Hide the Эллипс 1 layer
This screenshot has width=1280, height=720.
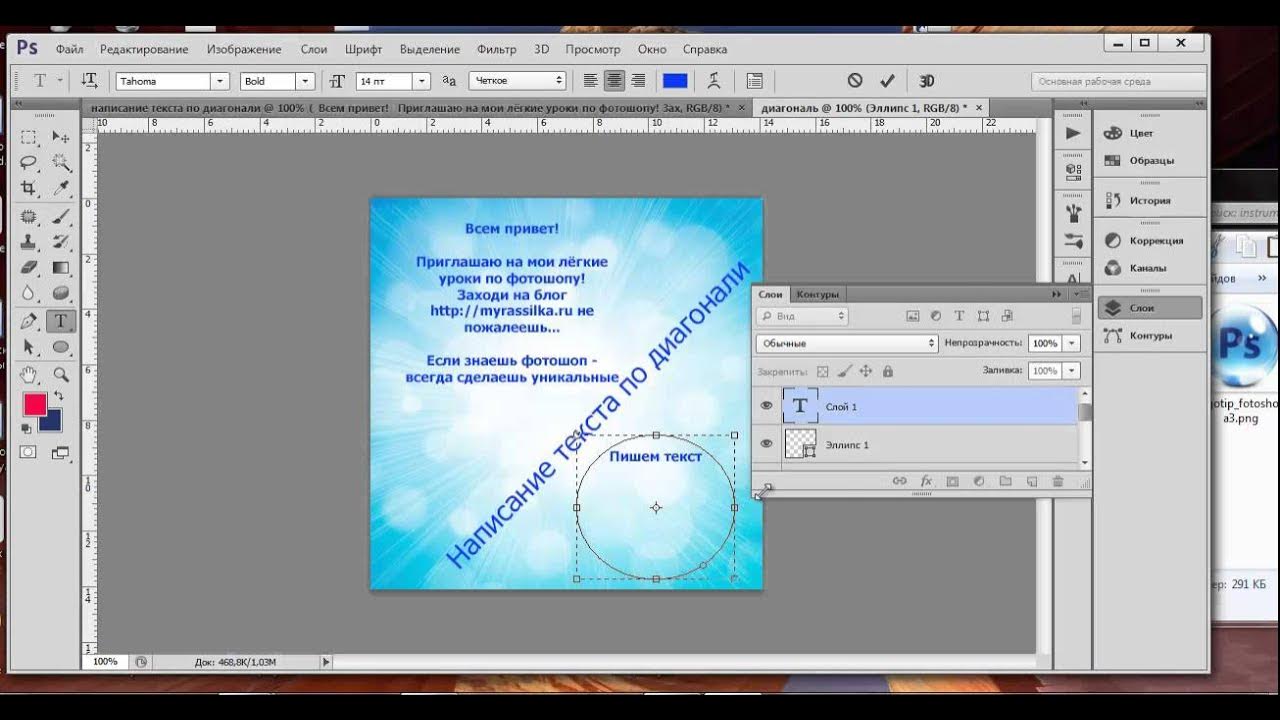point(767,444)
